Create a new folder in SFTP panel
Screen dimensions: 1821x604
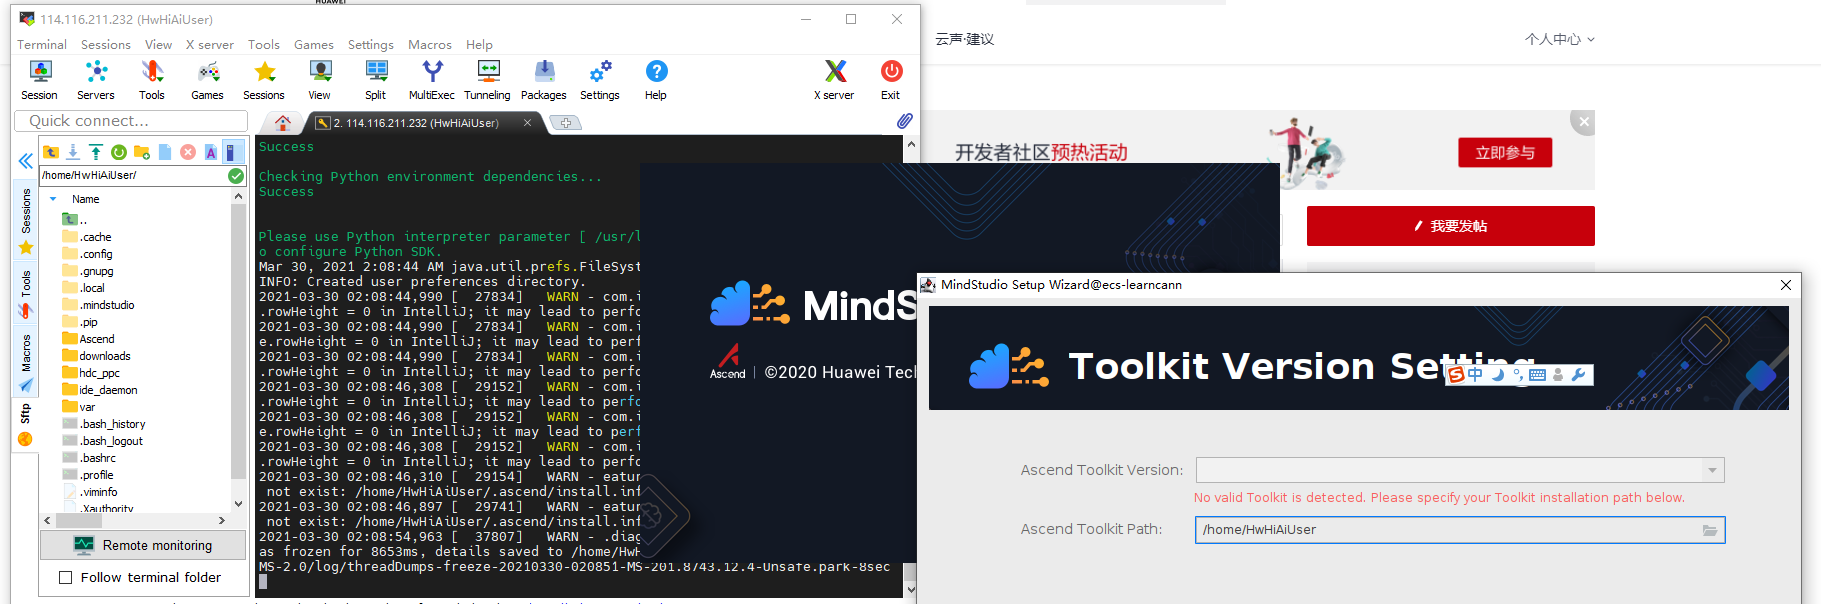pos(142,152)
